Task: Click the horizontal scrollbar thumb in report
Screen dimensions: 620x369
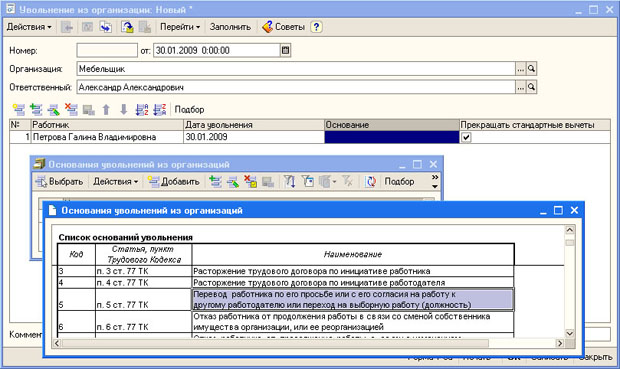Action: click(x=275, y=343)
